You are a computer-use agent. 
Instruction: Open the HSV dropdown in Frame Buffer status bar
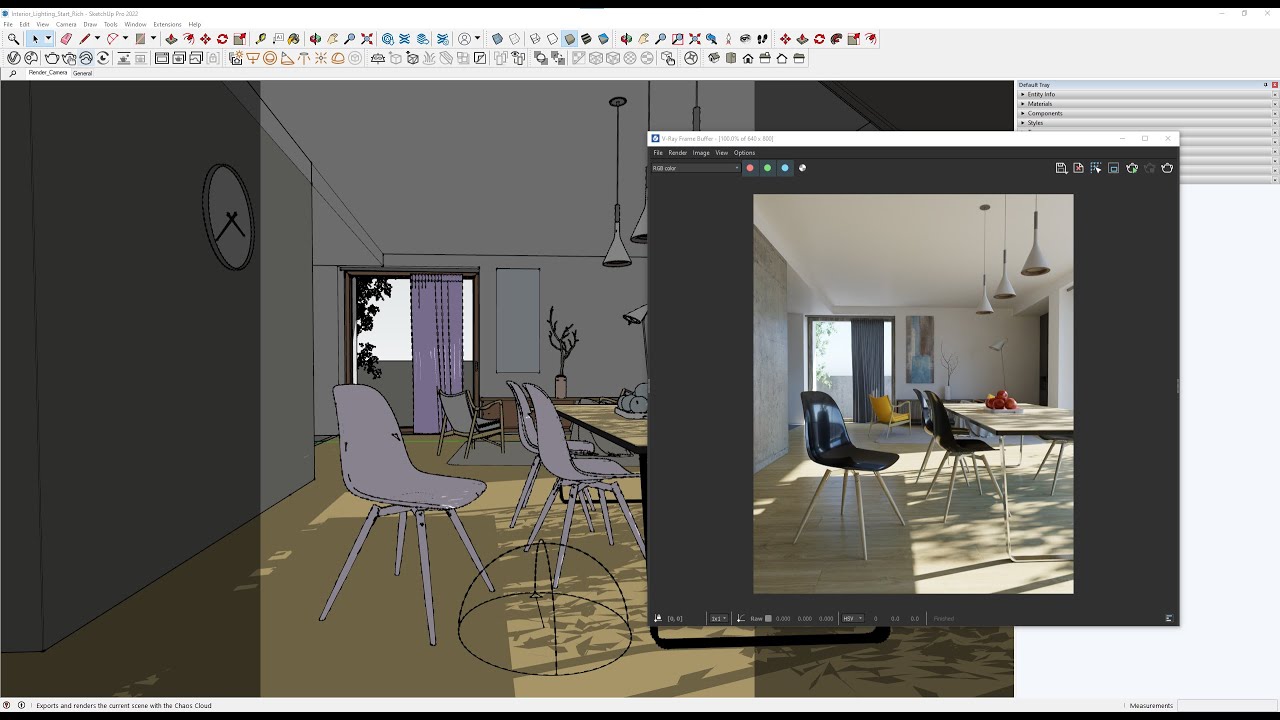click(x=852, y=618)
